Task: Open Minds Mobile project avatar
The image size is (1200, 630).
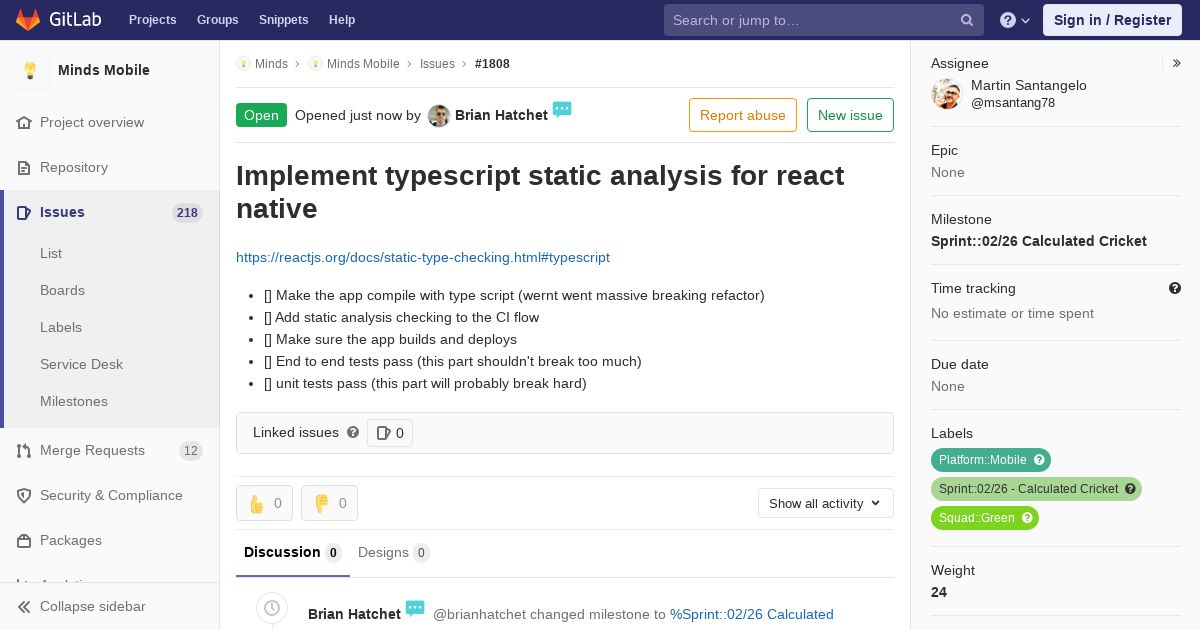Action: coord(30,70)
